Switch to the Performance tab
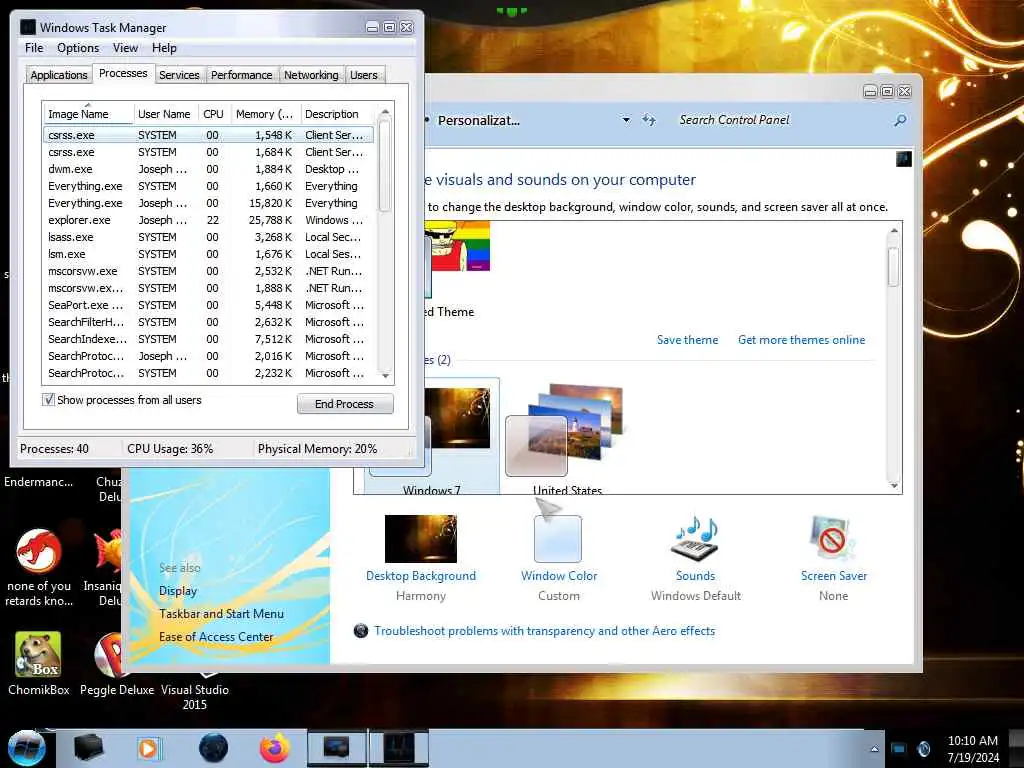This screenshot has width=1024, height=768. pyautogui.click(x=241, y=75)
